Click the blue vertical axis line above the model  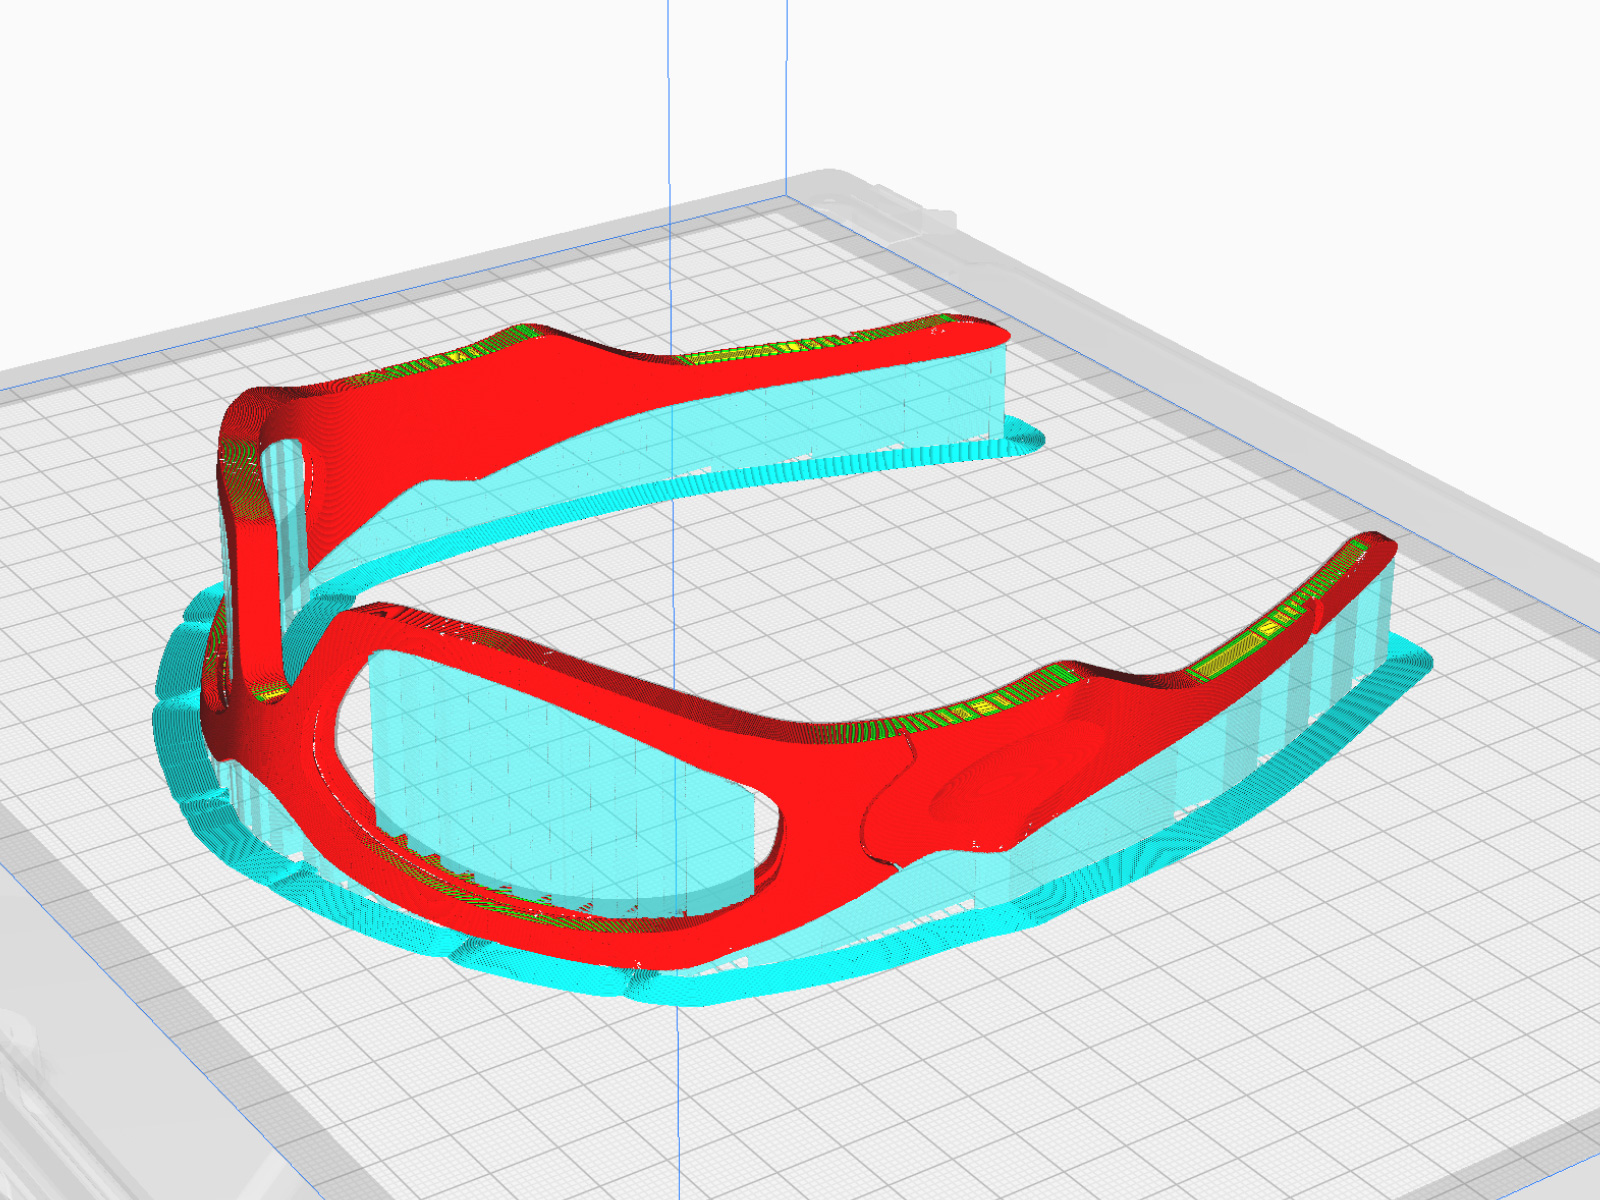click(668, 100)
